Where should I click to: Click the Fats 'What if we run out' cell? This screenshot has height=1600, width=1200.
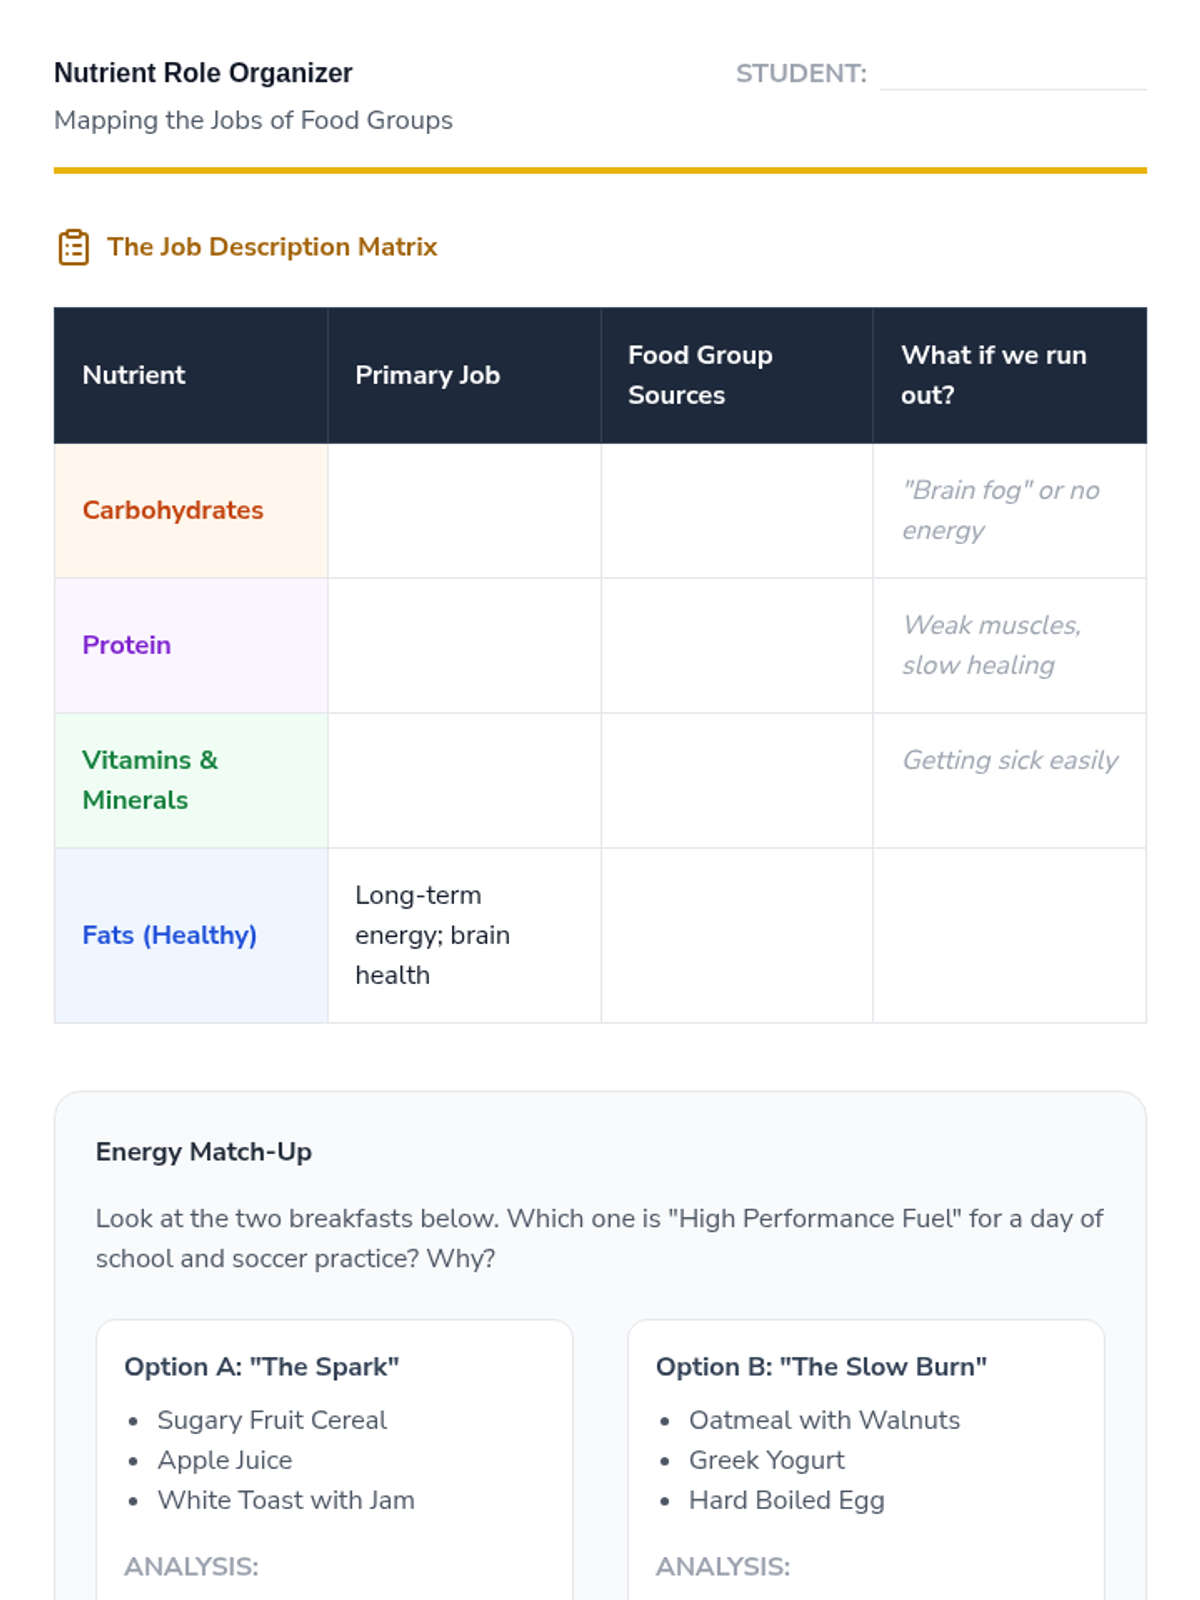1010,936
